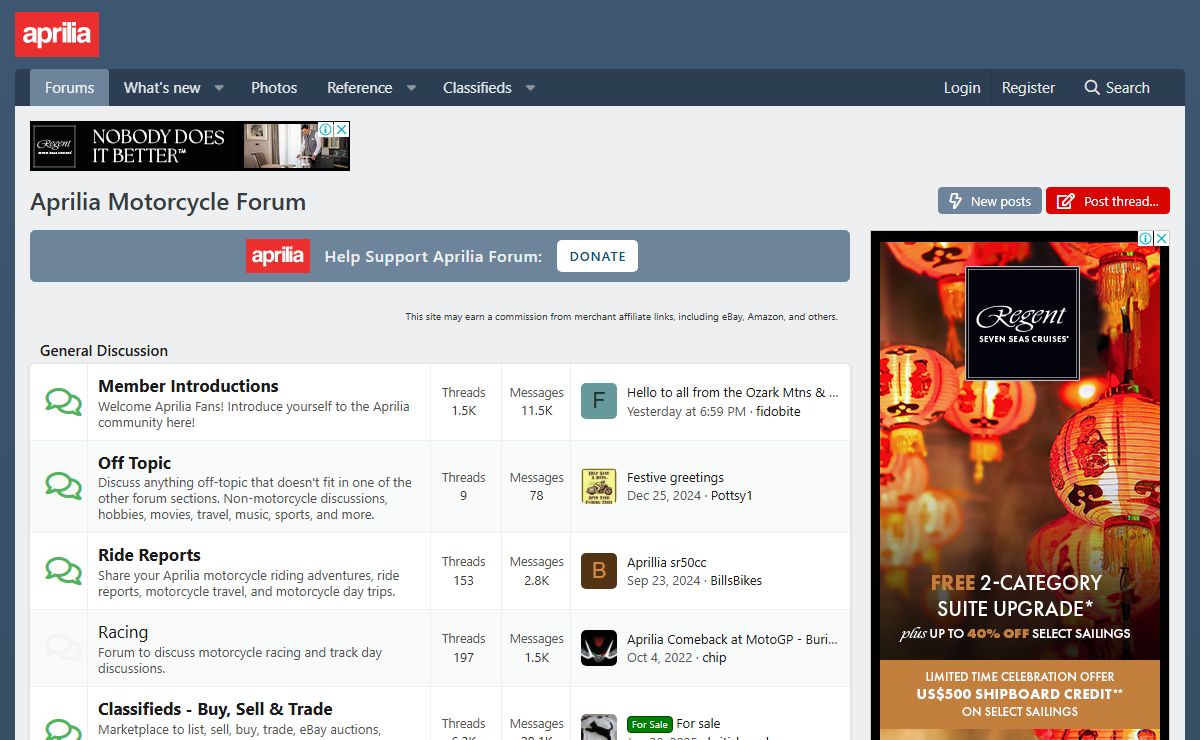Image resolution: width=1200 pixels, height=740 pixels.
Task: Open the Reference menu item
Action: (x=359, y=88)
